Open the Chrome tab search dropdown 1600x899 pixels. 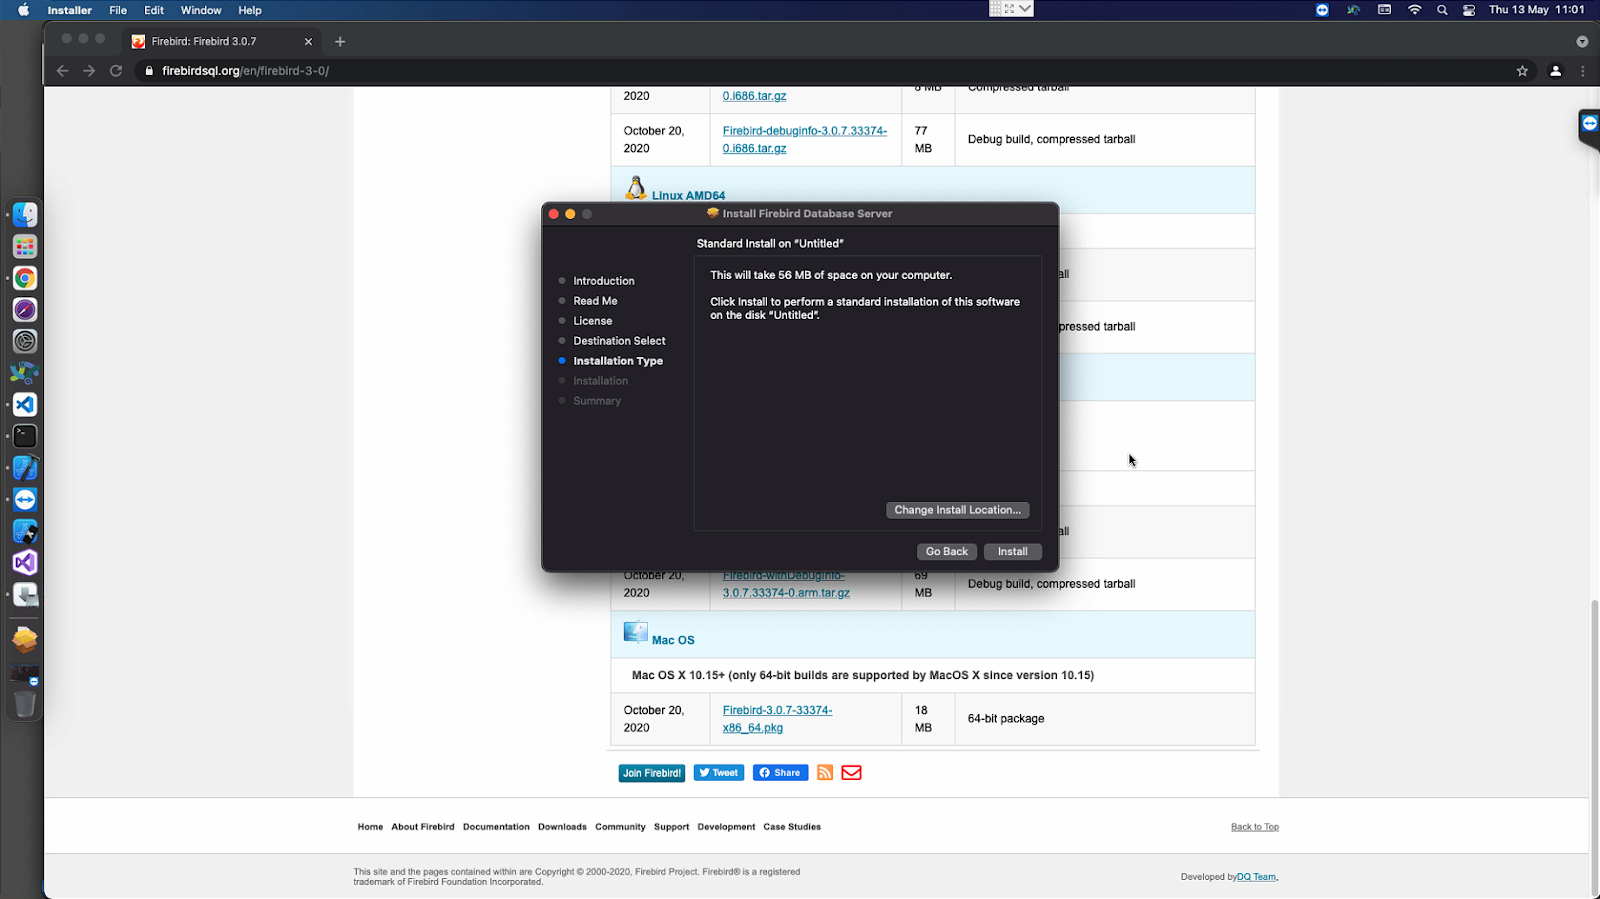(x=1582, y=42)
